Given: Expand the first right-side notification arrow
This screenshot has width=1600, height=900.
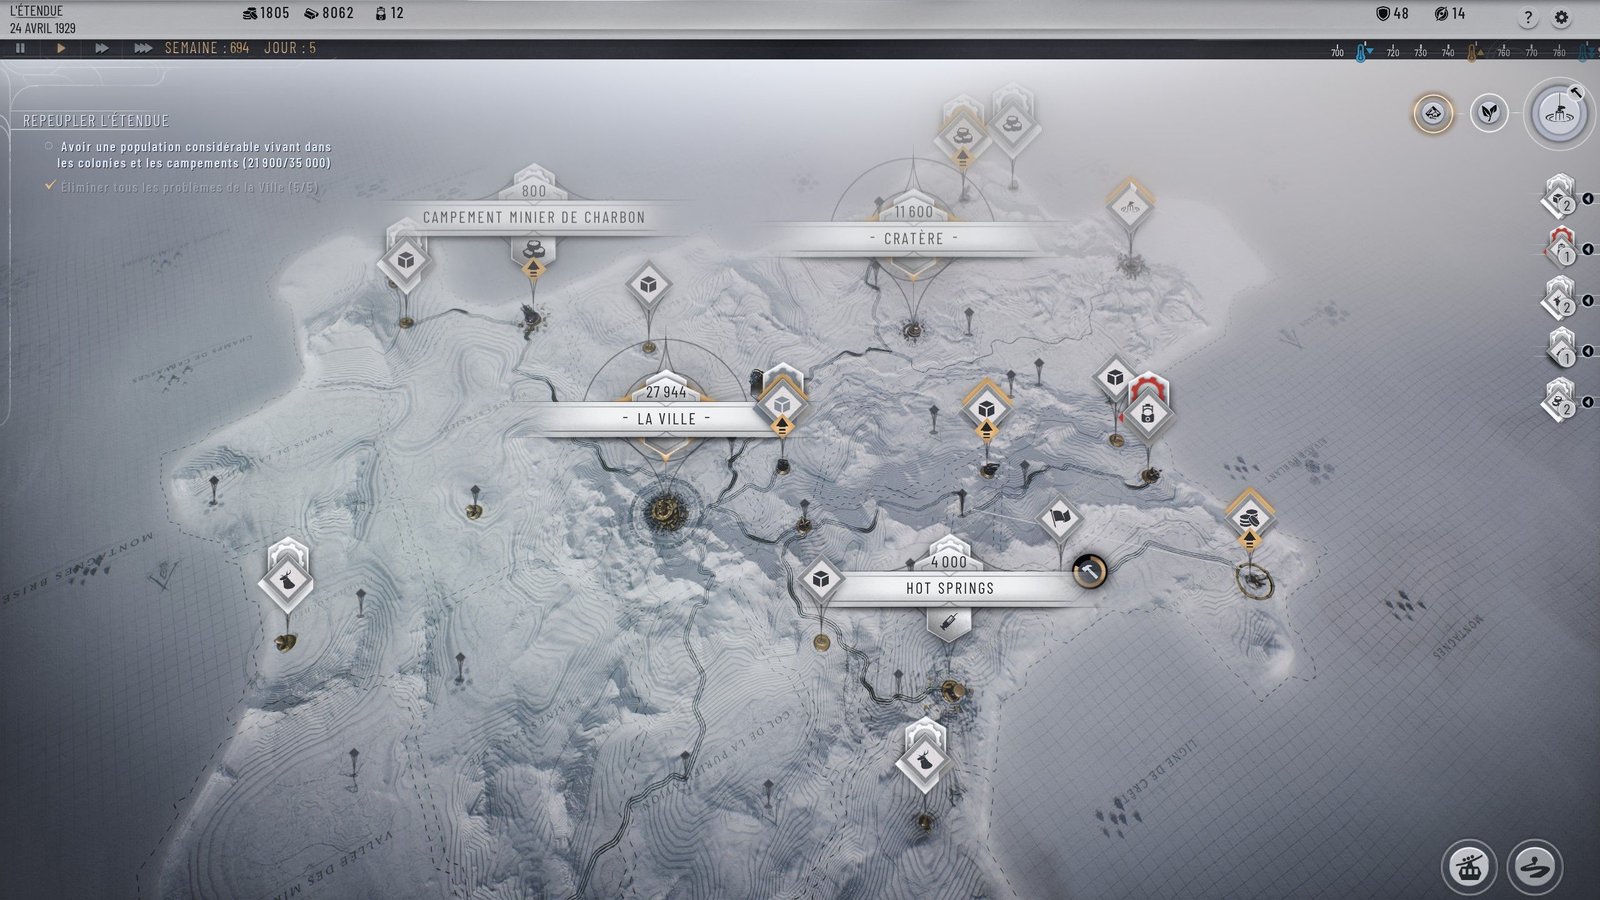Looking at the screenshot, I should point(1588,199).
